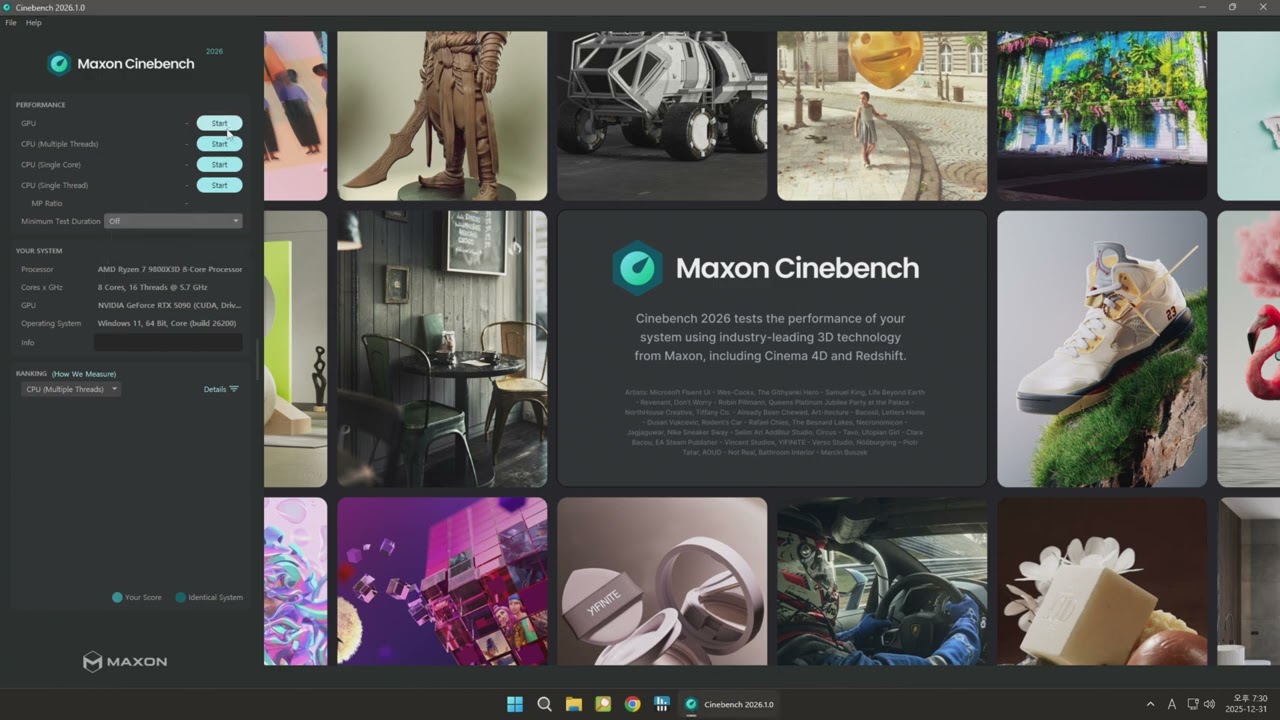The width and height of the screenshot is (1280, 720).
Task: Select the colorful swirls thumbnail
Action: click(295, 581)
